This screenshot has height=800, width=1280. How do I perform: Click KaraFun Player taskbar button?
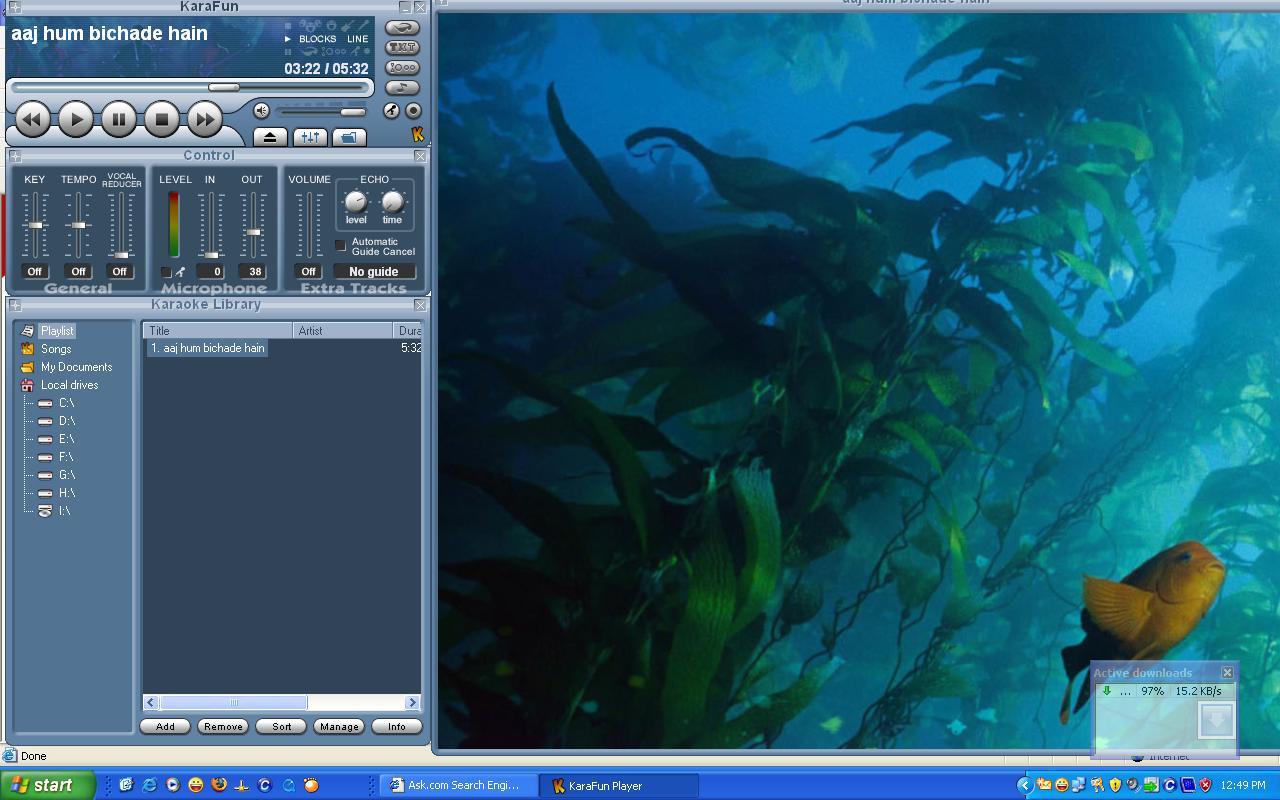click(x=619, y=786)
